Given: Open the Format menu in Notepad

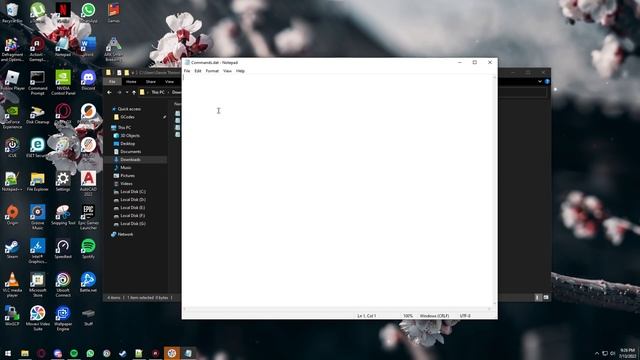Looking at the screenshot, I should [212, 71].
